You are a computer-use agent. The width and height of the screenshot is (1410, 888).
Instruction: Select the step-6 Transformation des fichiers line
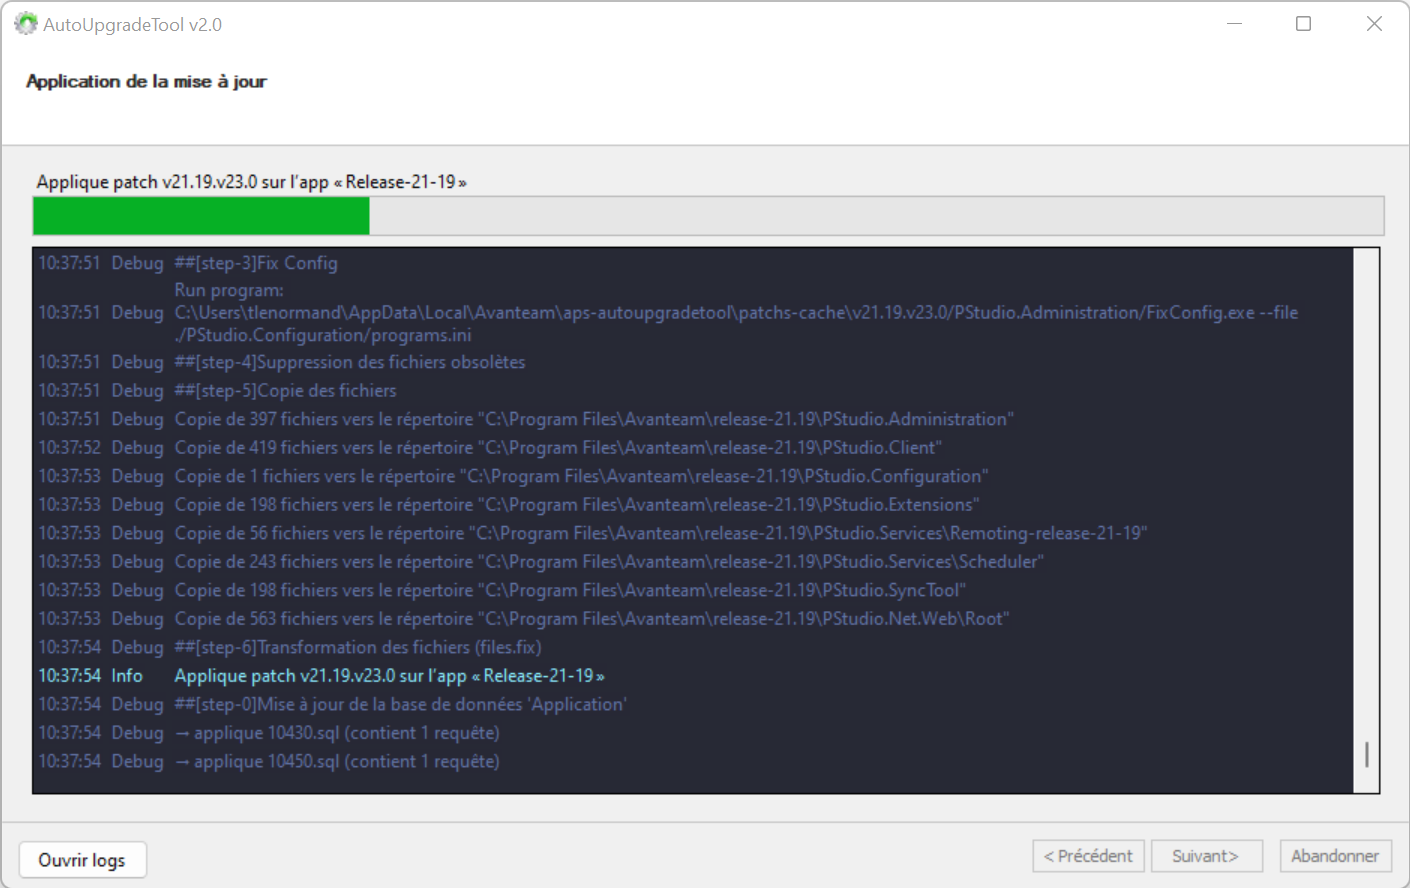click(358, 648)
